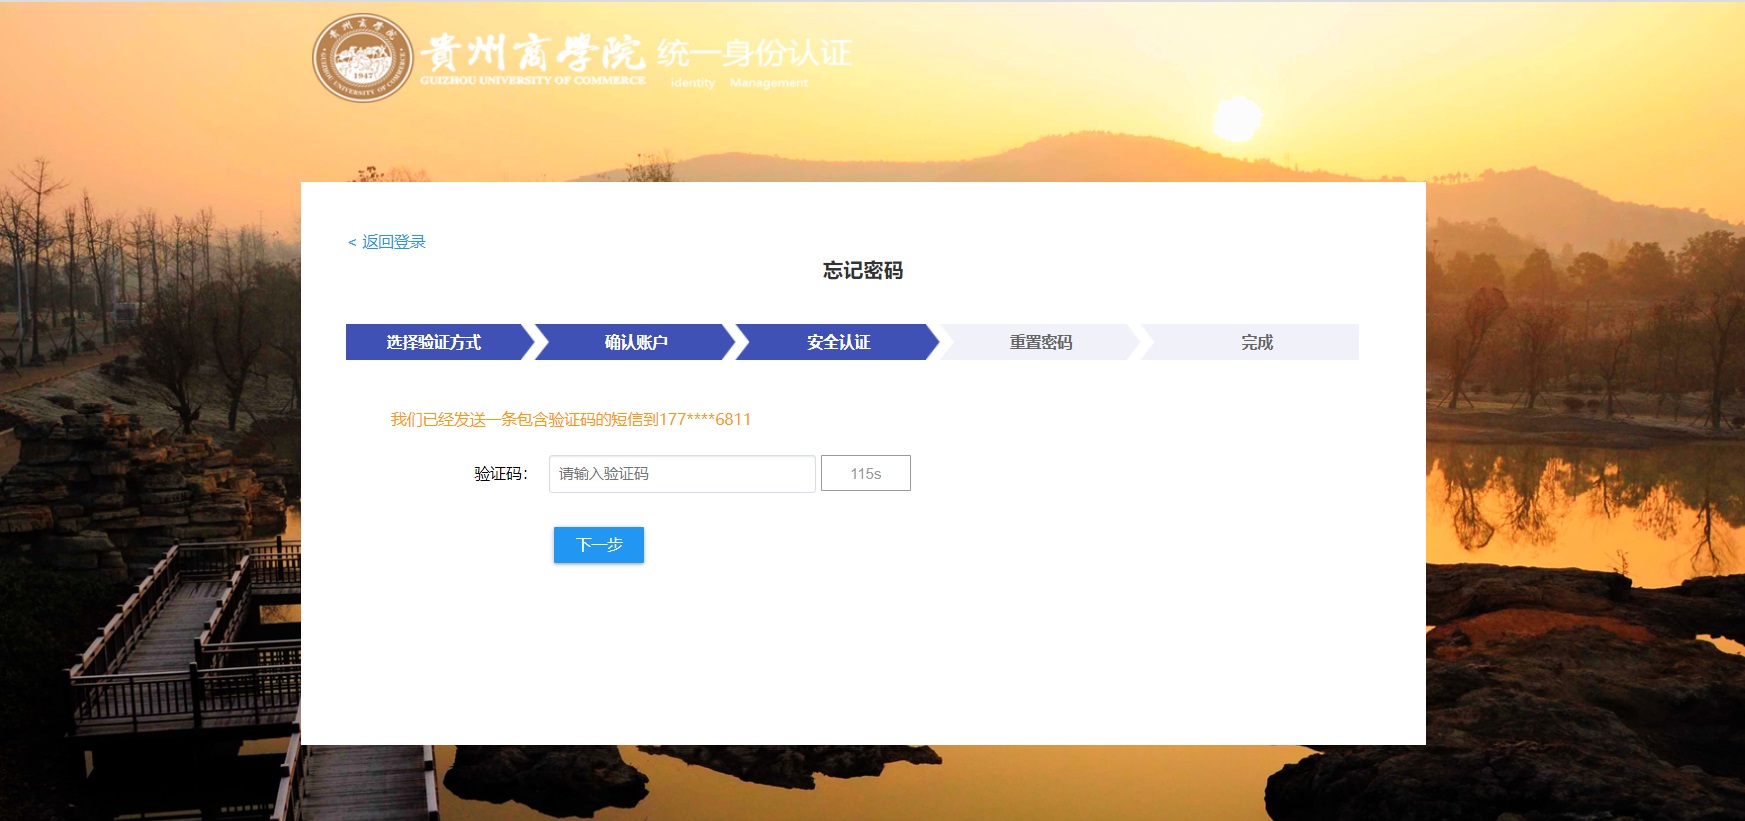Click the 忘记密码 heading
The height and width of the screenshot is (821, 1745).
pos(862,271)
